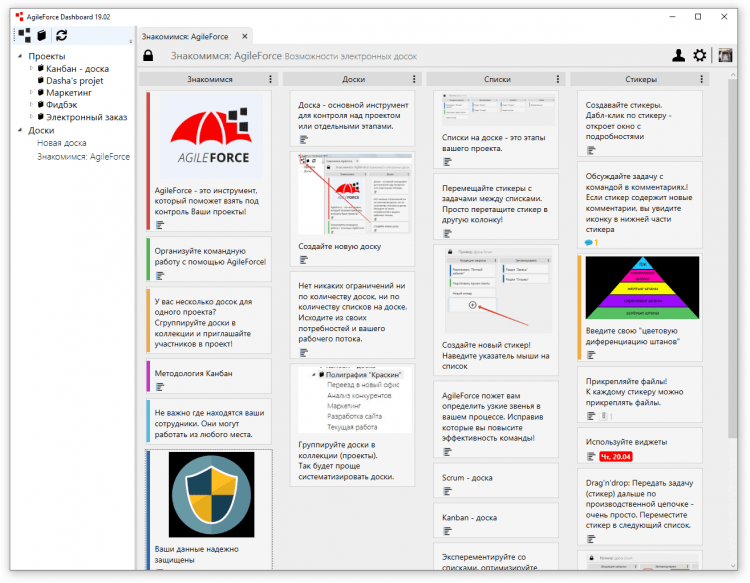Select the Маркетинг project label
750x583 pixels.
coord(68,93)
